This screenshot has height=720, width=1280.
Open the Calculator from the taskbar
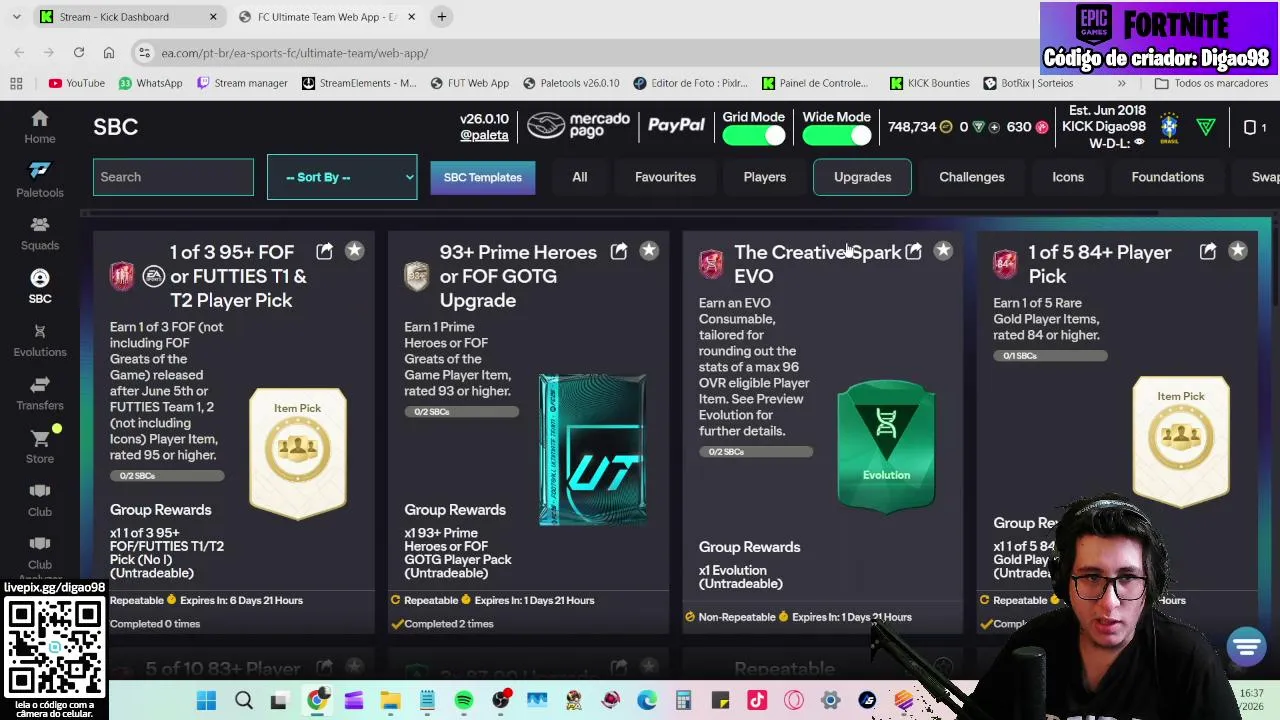pos(683,701)
